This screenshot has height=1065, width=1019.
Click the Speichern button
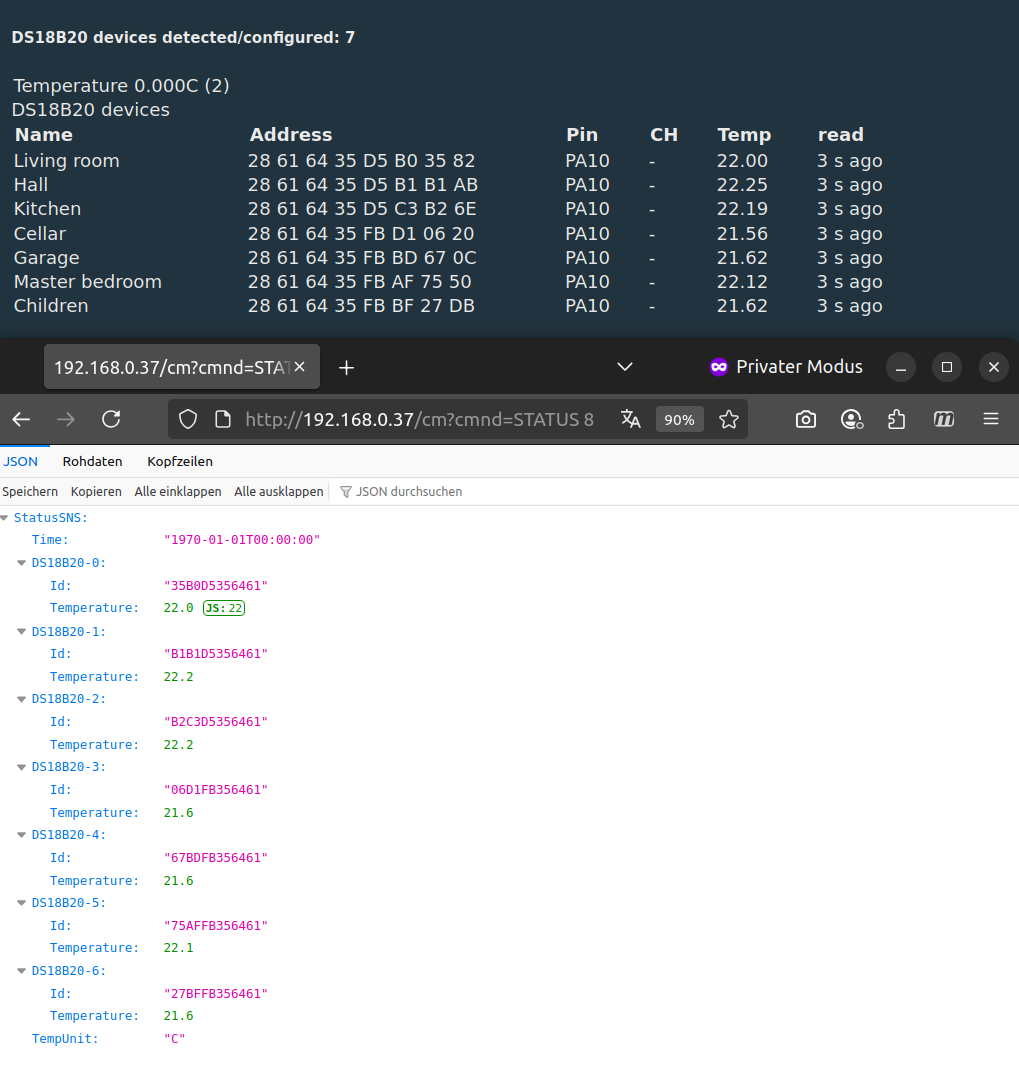(30, 492)
